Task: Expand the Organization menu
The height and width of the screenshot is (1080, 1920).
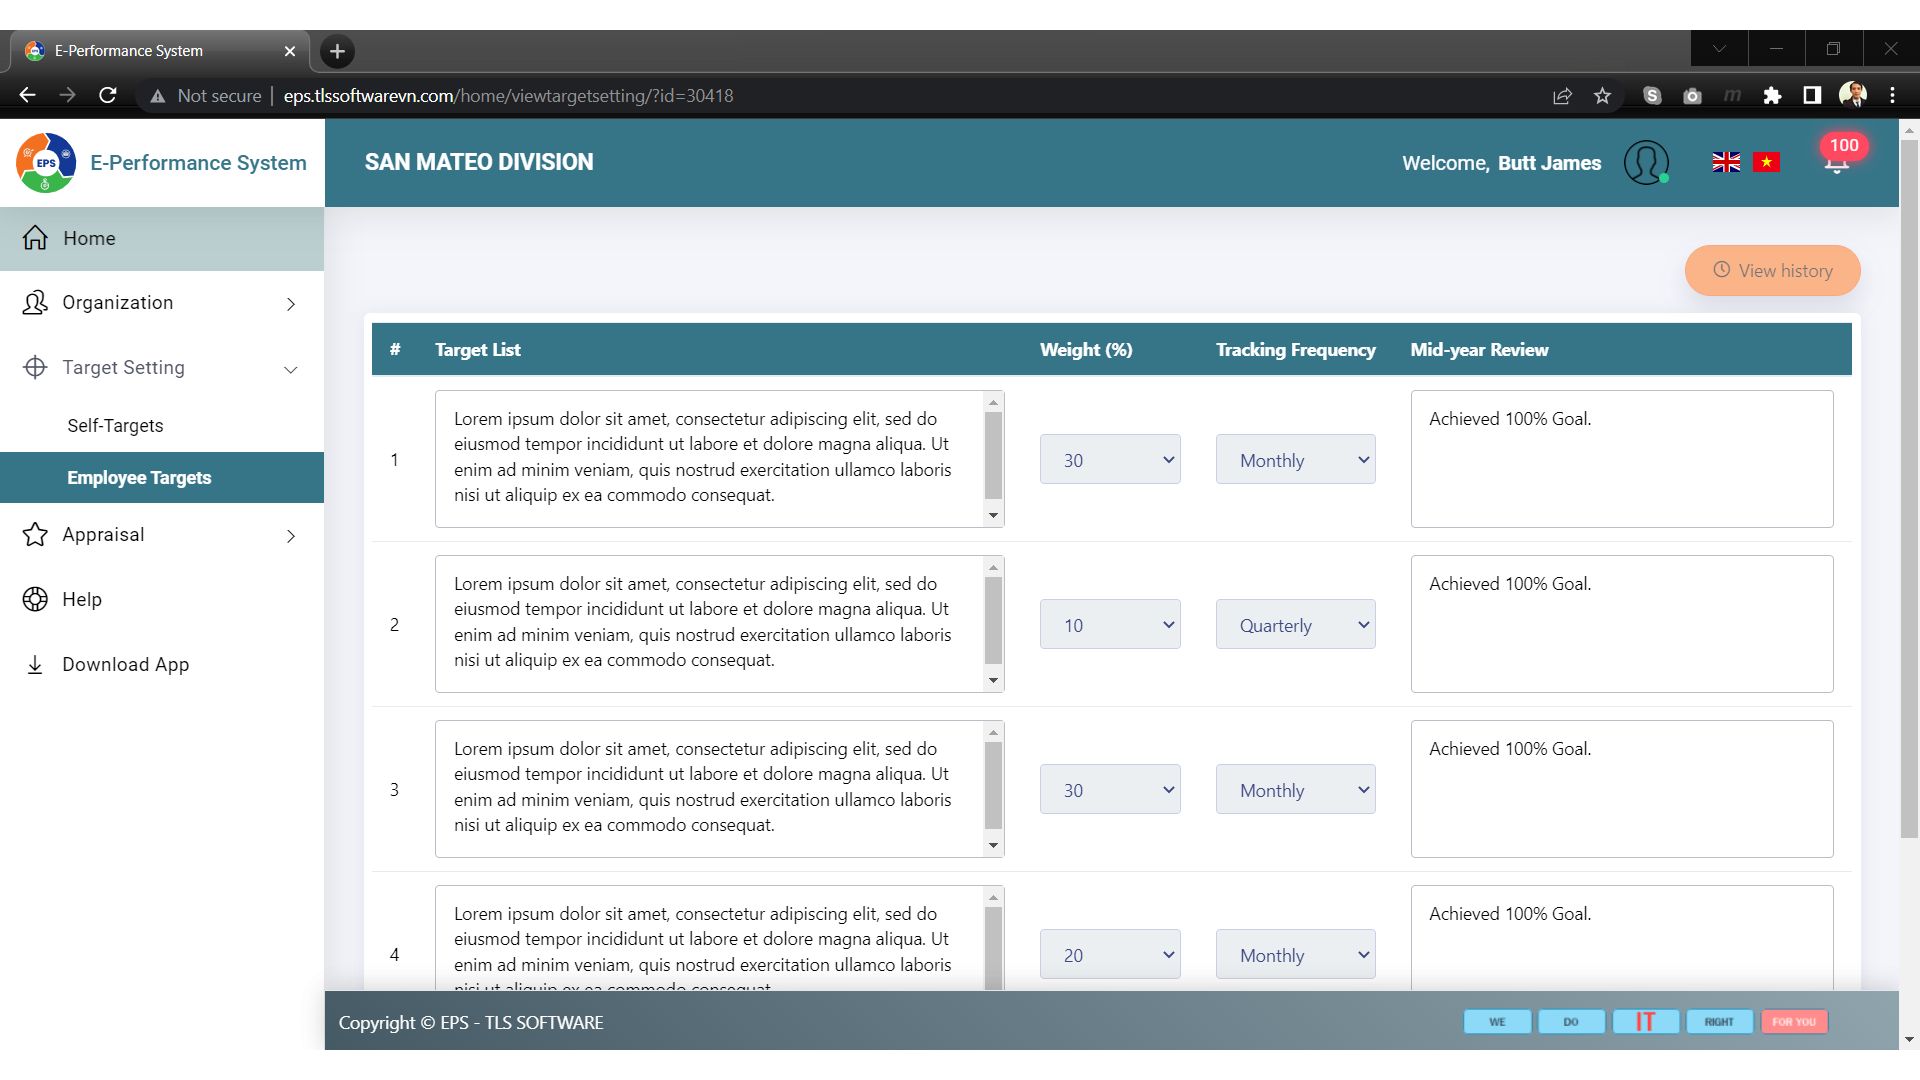Action: (x=160, y=303)
